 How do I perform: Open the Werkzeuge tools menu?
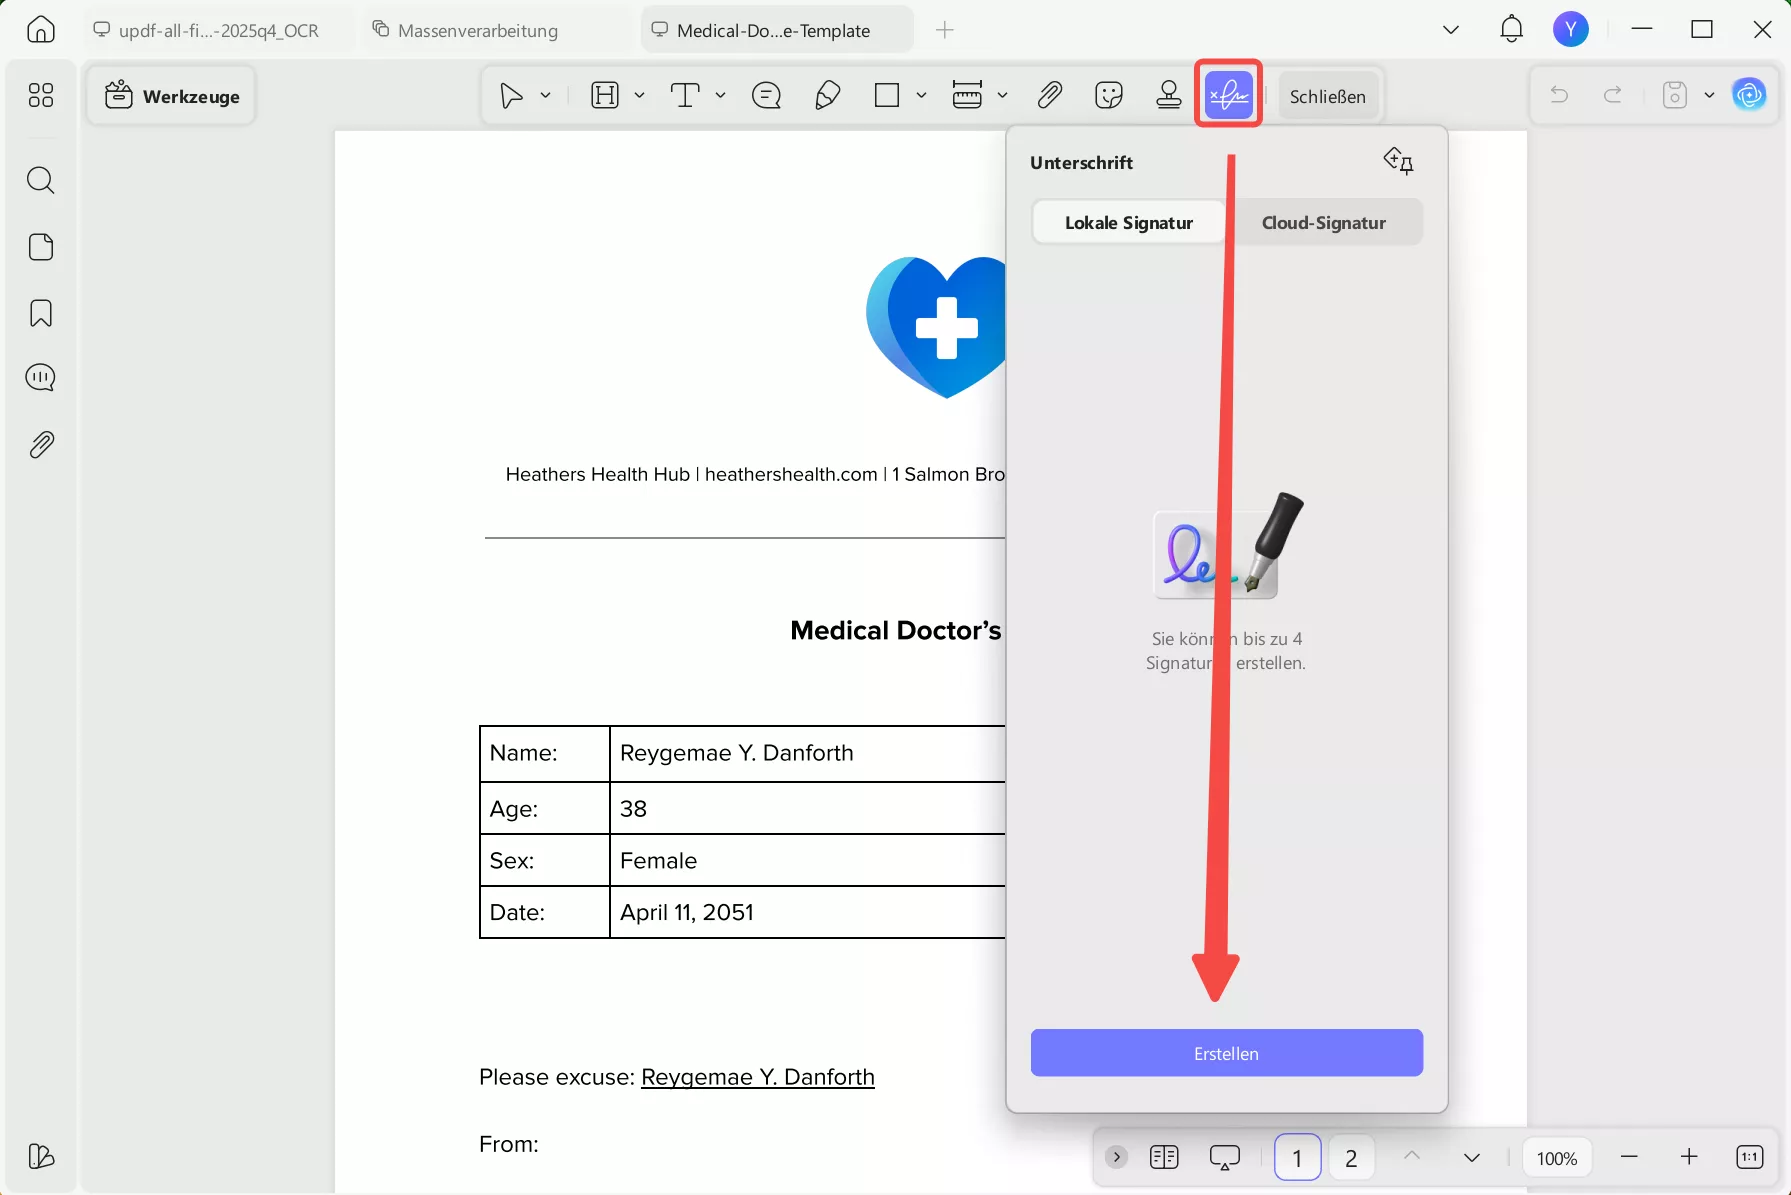[172, 96]
